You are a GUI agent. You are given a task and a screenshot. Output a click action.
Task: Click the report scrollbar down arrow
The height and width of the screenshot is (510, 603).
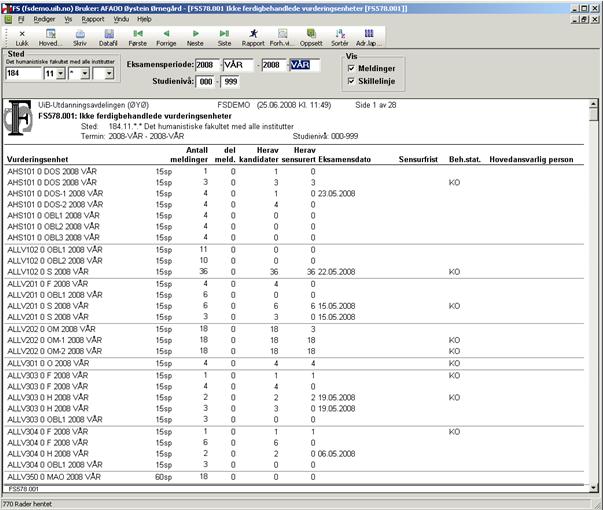pyautogui.click(x=593, y=488)
